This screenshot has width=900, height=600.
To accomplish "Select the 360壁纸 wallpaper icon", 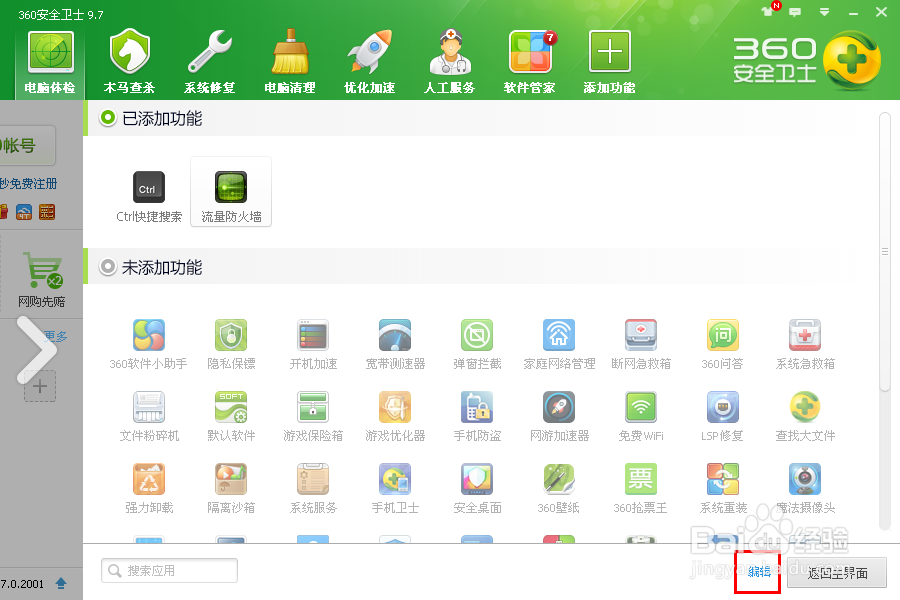I will coord(558,479).
